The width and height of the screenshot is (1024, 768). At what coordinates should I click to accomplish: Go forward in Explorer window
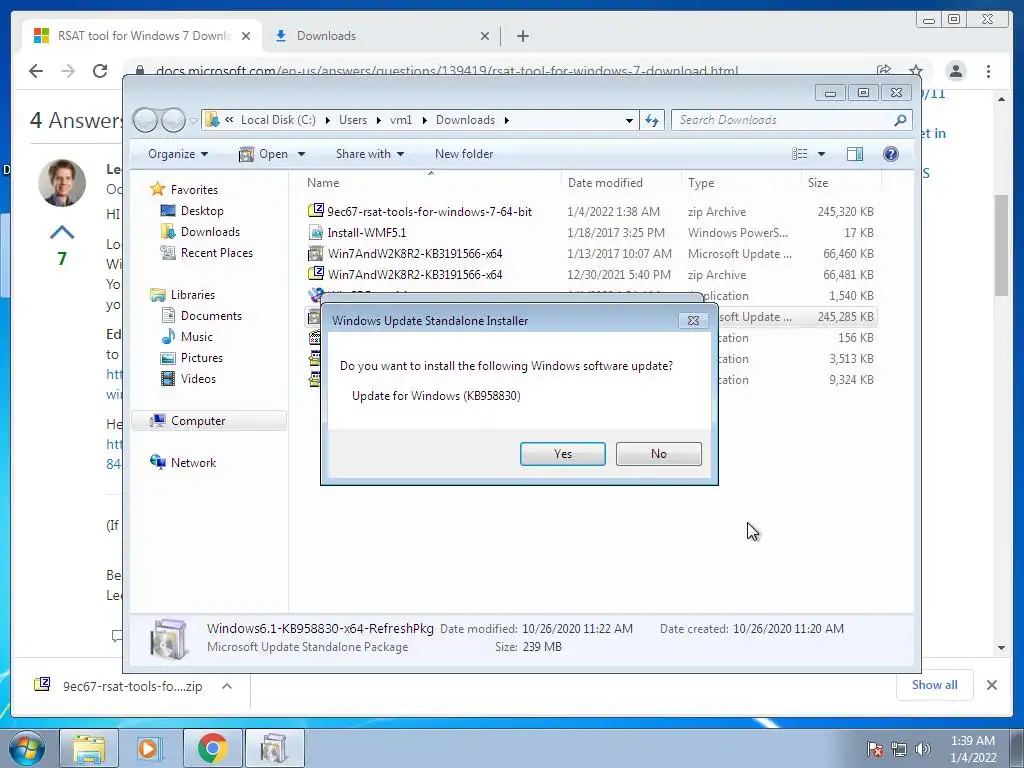(173, 120)
